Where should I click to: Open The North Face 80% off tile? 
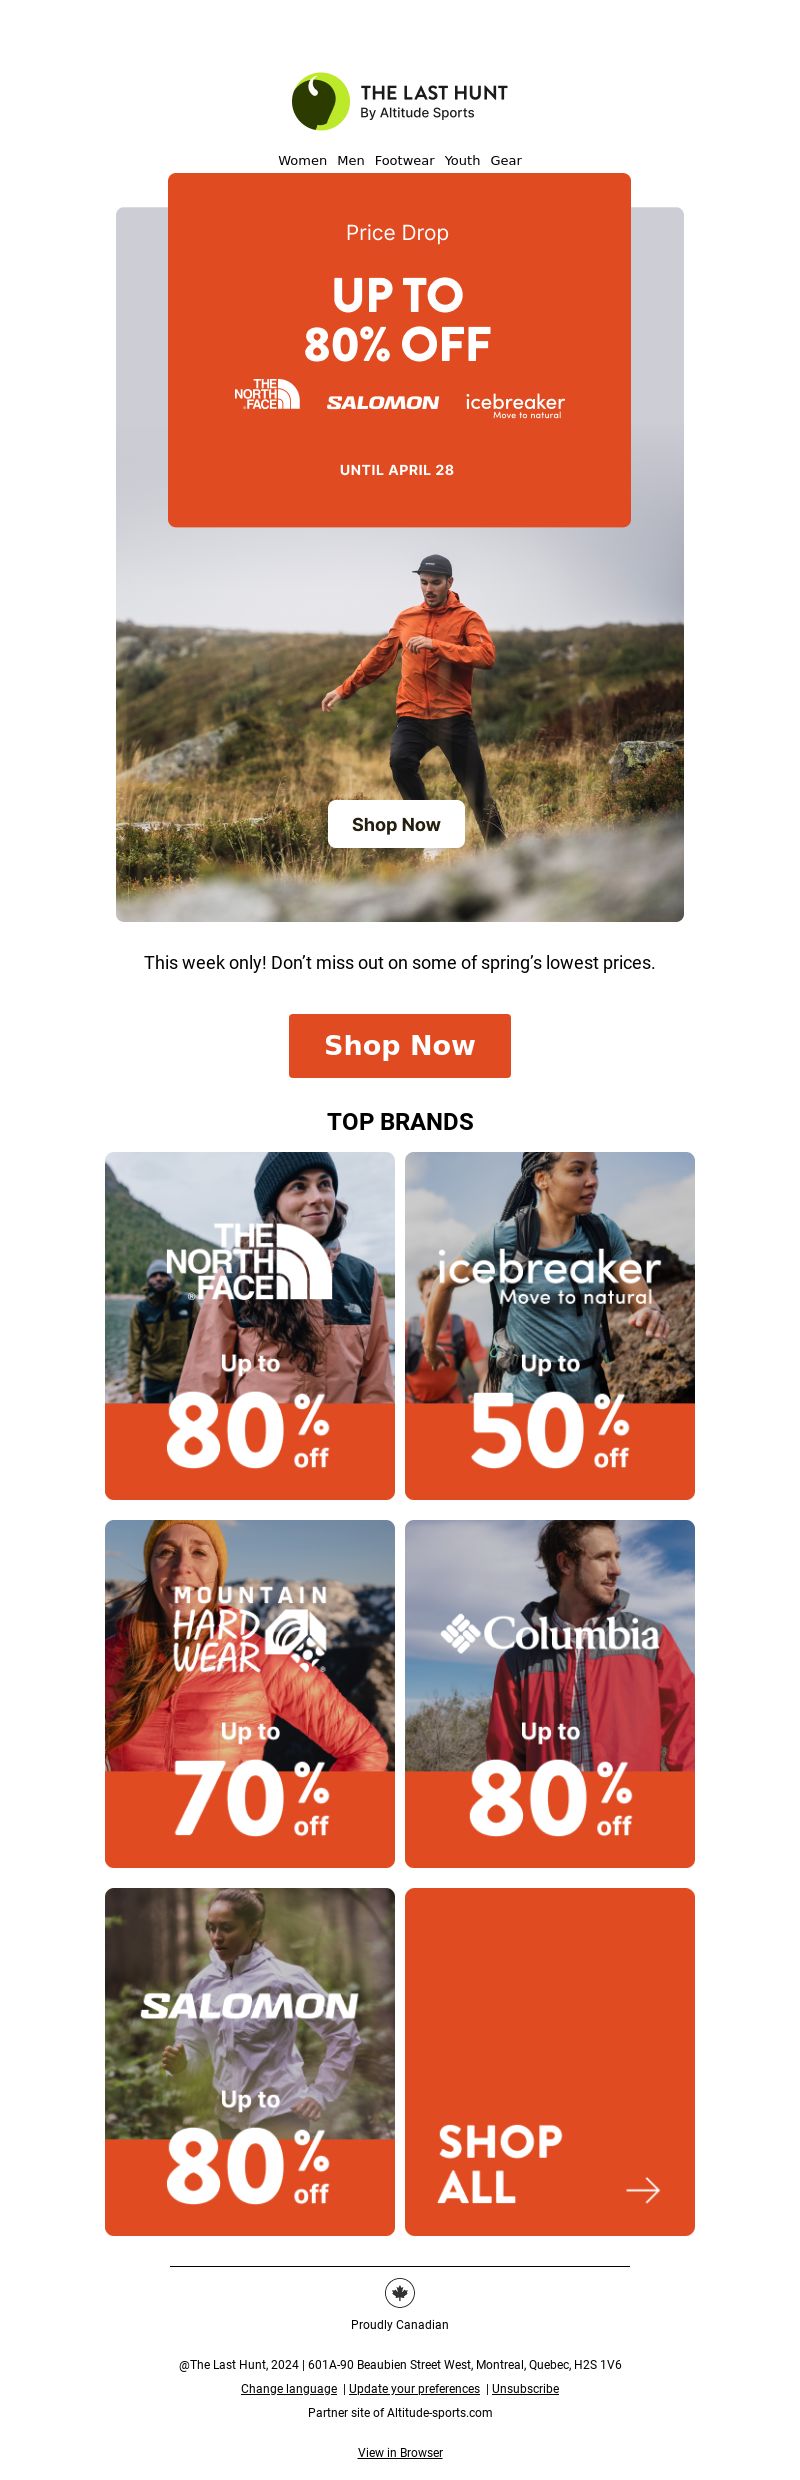(x=250, y=1326)
